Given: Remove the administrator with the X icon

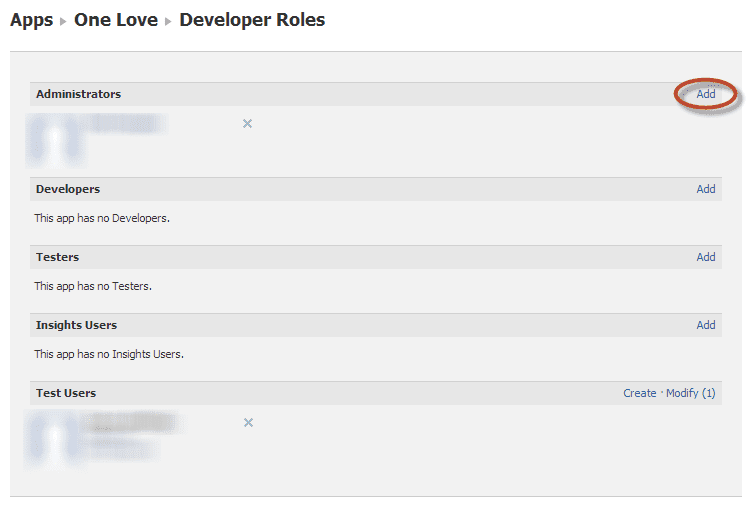Looking at the screenshot, I should click(x=248, y=124).
